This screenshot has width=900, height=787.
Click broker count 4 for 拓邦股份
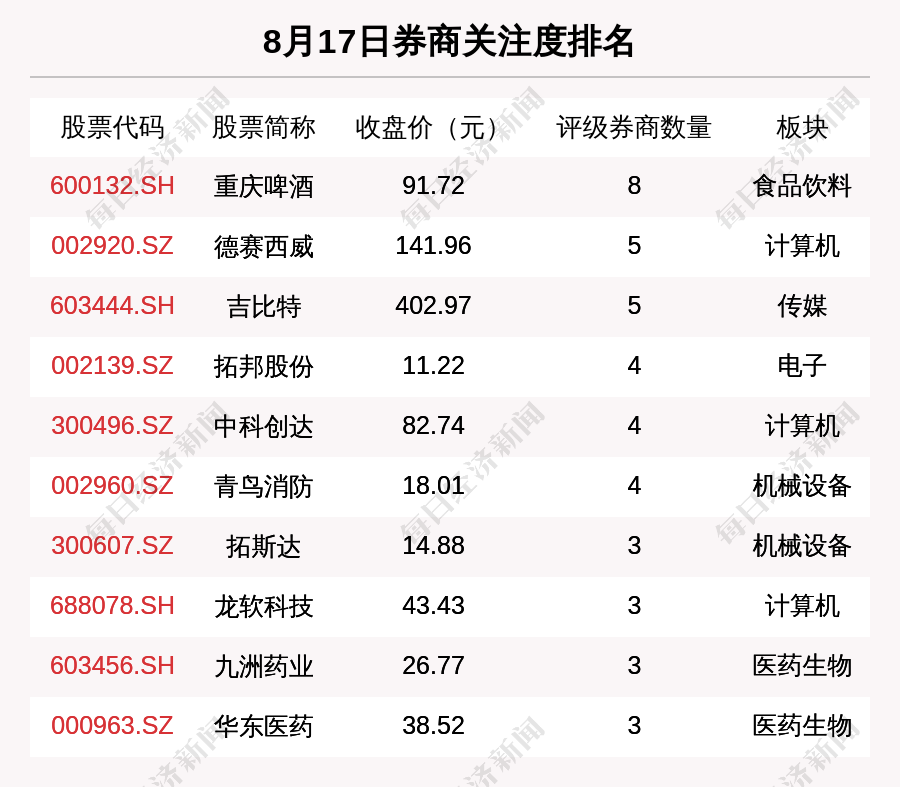(634, 366)
